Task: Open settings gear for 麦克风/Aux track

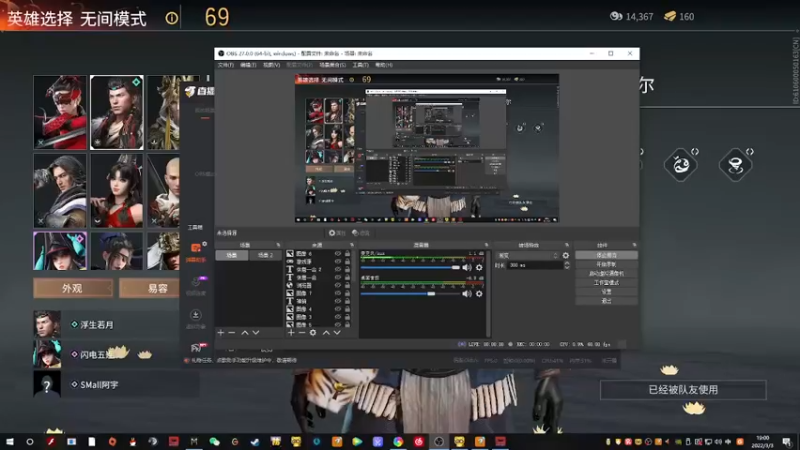Action: point(479,267)
